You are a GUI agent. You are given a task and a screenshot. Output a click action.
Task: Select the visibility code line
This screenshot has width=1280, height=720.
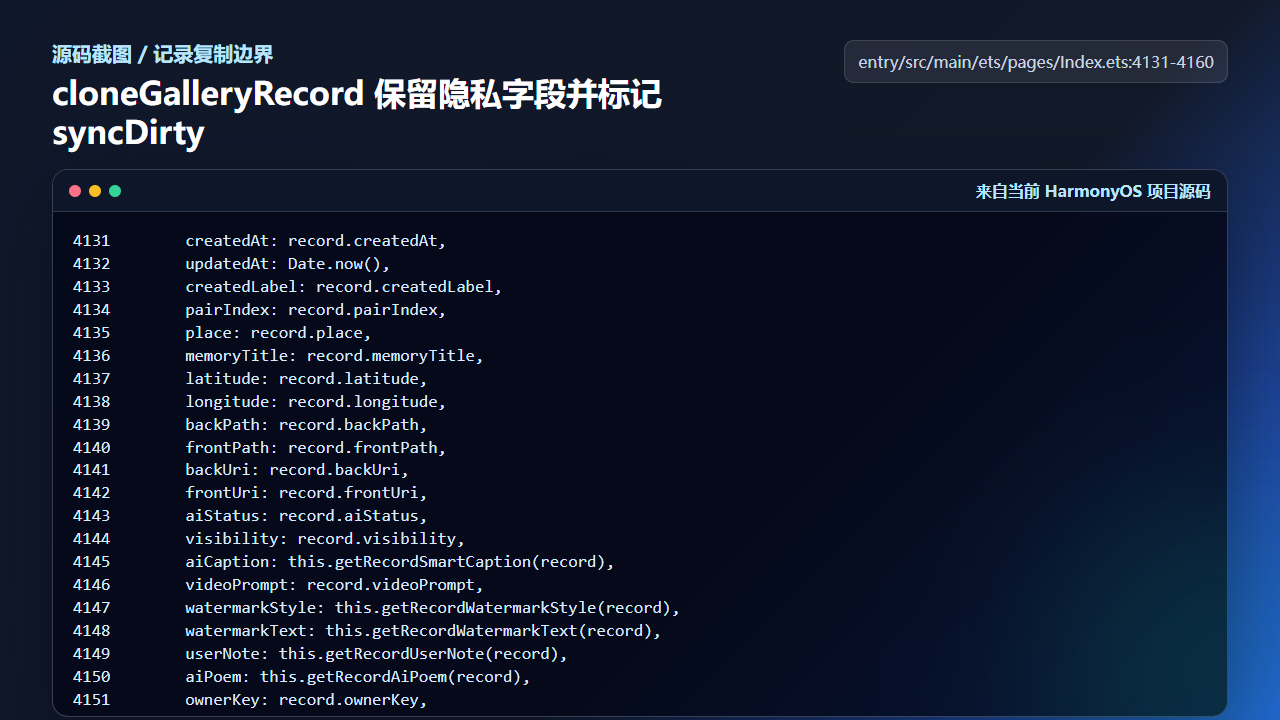tap(326, 539)
